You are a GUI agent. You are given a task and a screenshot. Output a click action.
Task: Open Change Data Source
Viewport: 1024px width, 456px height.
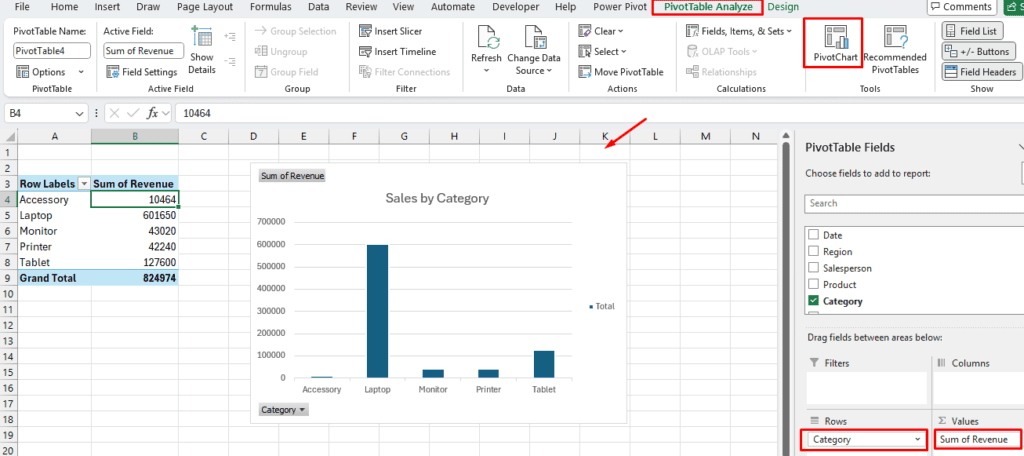[534, 51]
